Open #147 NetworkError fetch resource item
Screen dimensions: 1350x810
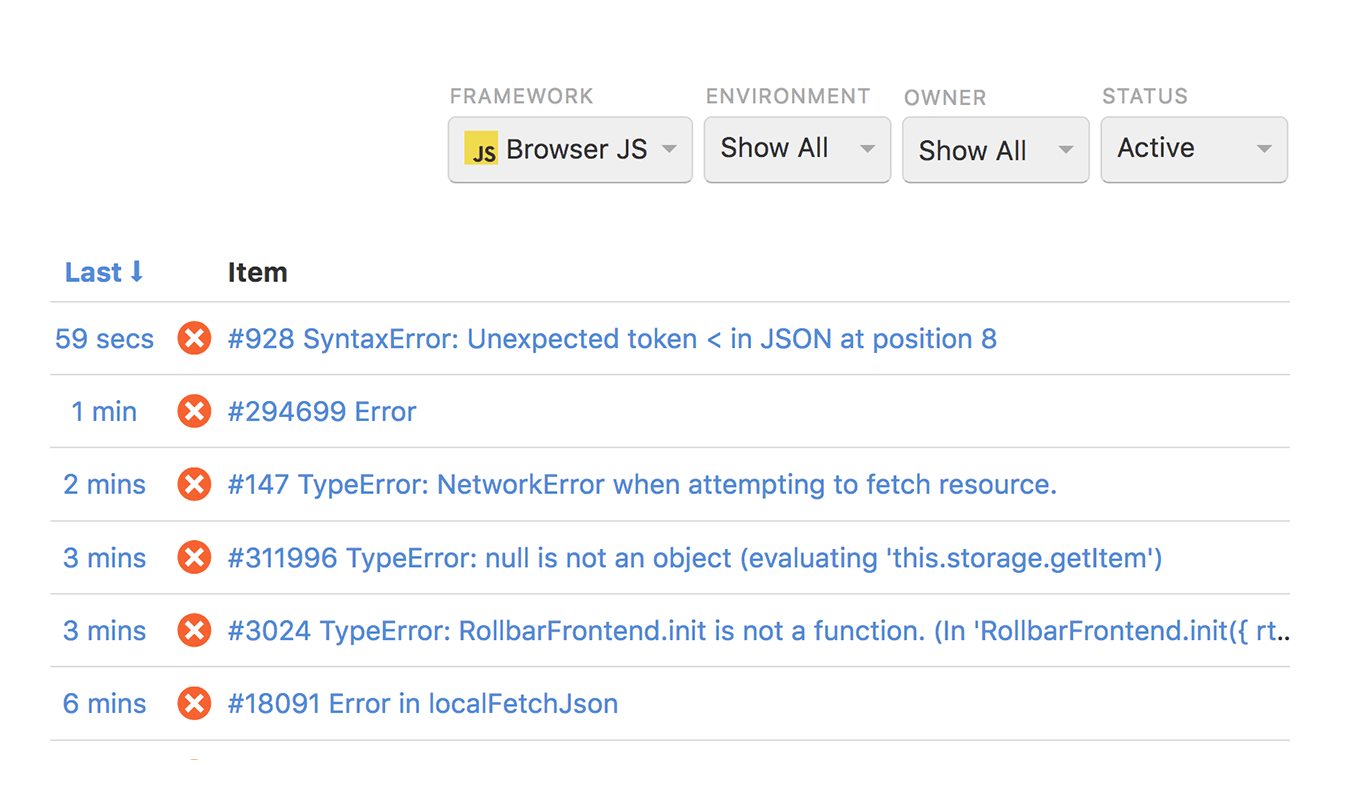pyautogui.click(x=642, y=485)
